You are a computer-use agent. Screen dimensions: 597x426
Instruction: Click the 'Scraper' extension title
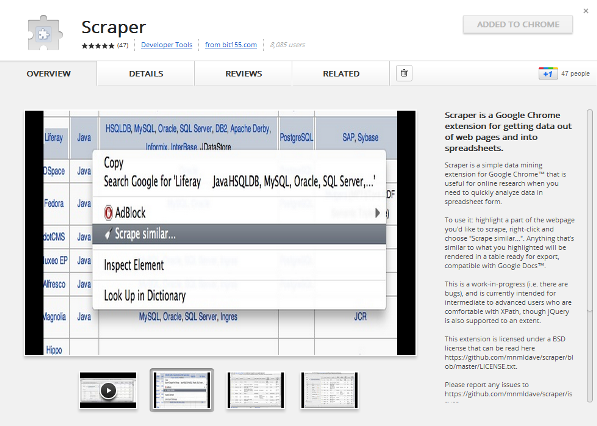[113, 27]
